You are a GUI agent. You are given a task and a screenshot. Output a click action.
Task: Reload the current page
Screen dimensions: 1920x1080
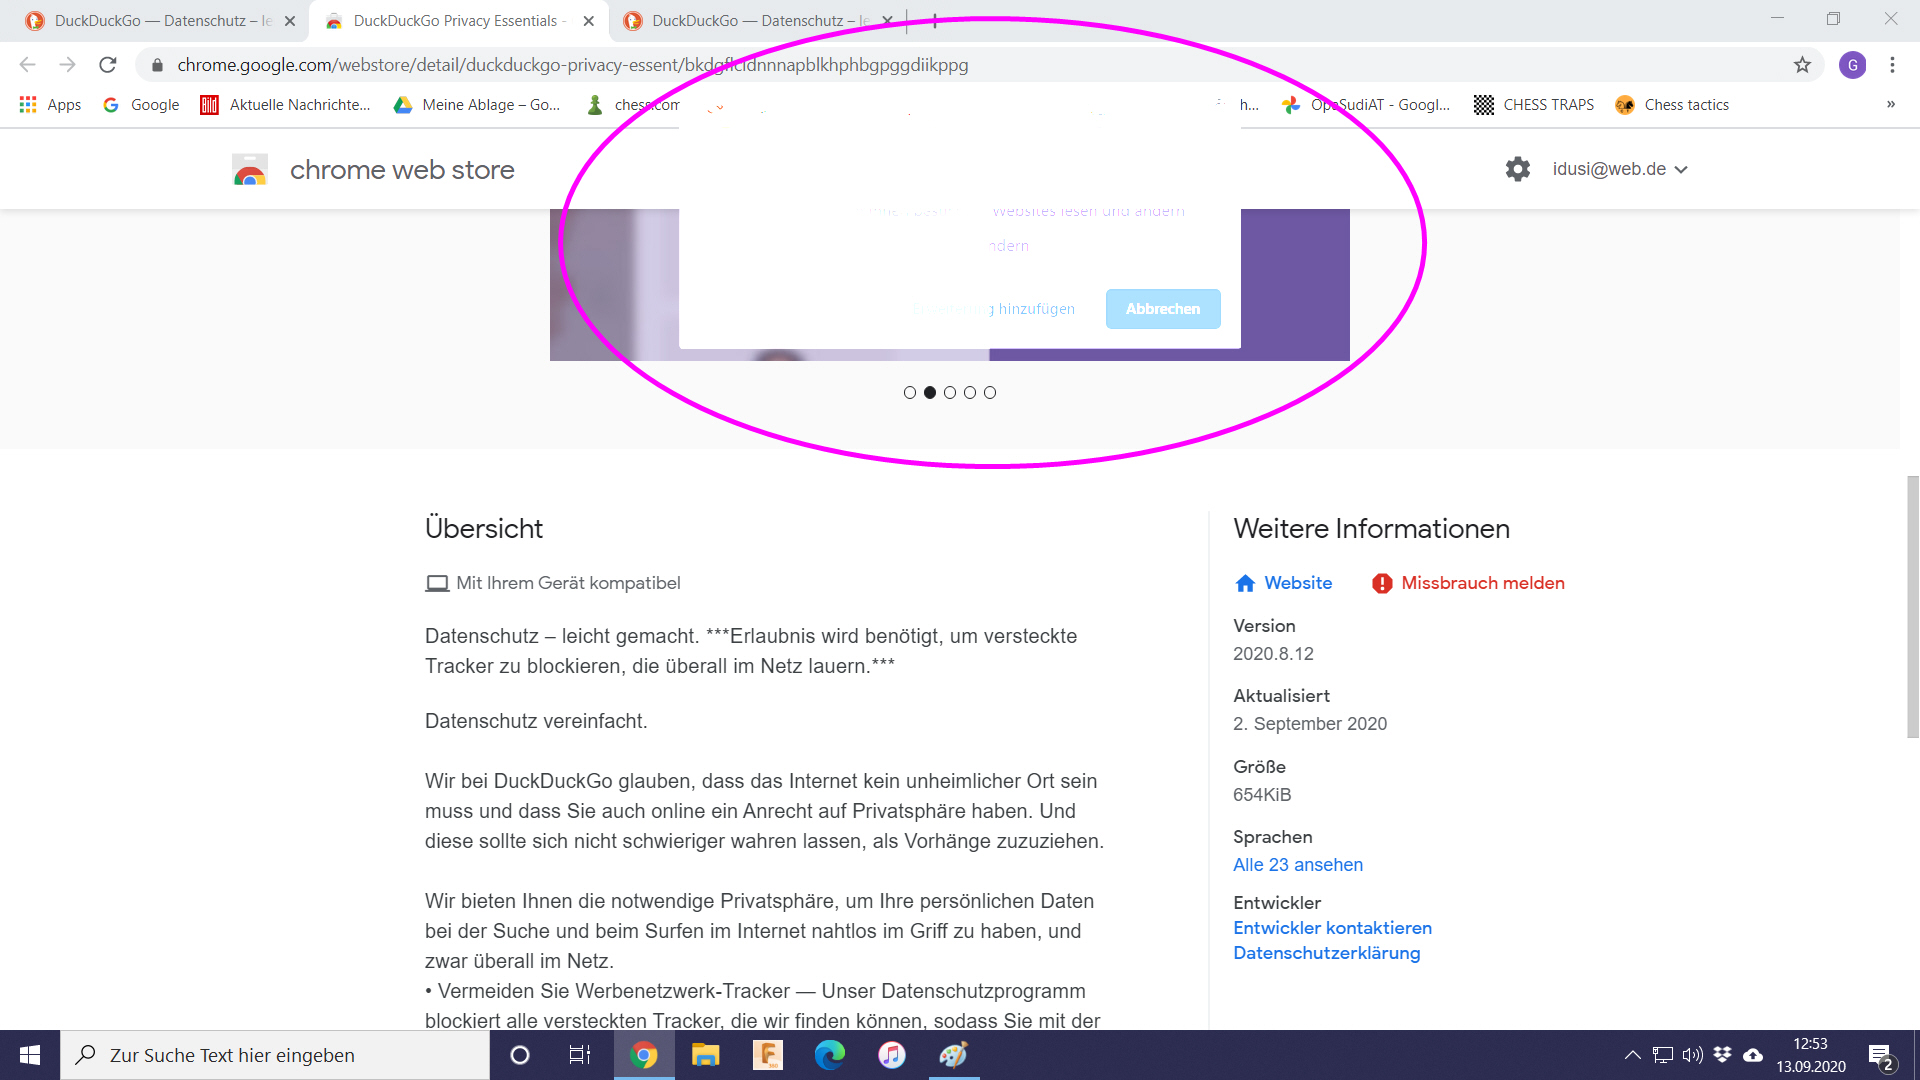click(x=108, y=65)
